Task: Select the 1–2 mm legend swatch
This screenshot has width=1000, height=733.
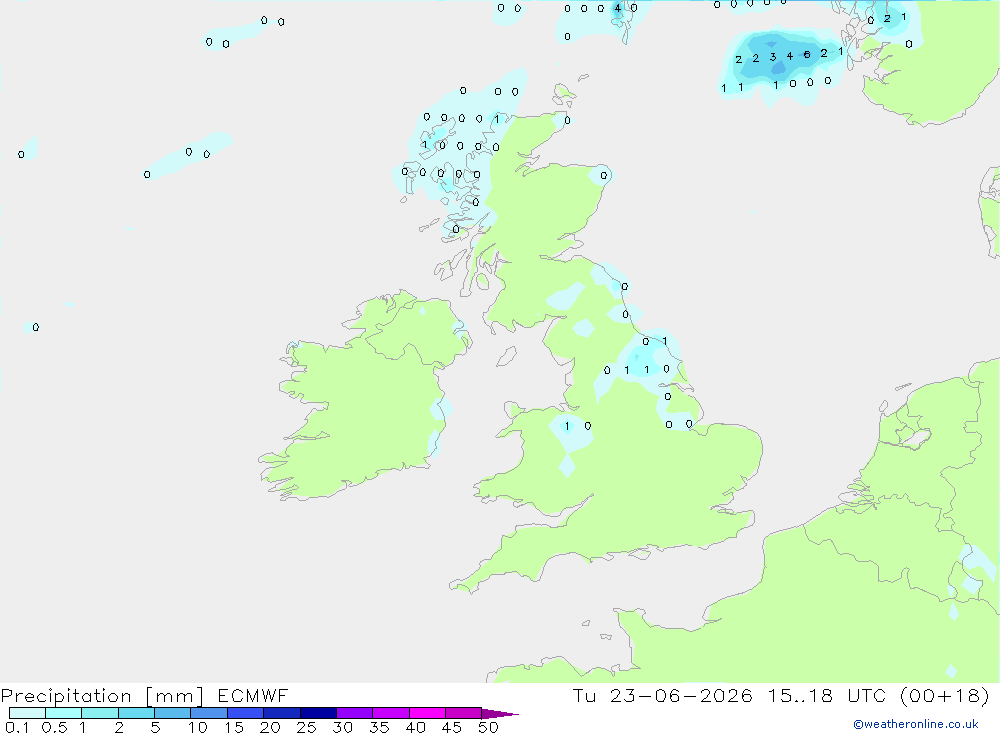Action: (100, 713)
